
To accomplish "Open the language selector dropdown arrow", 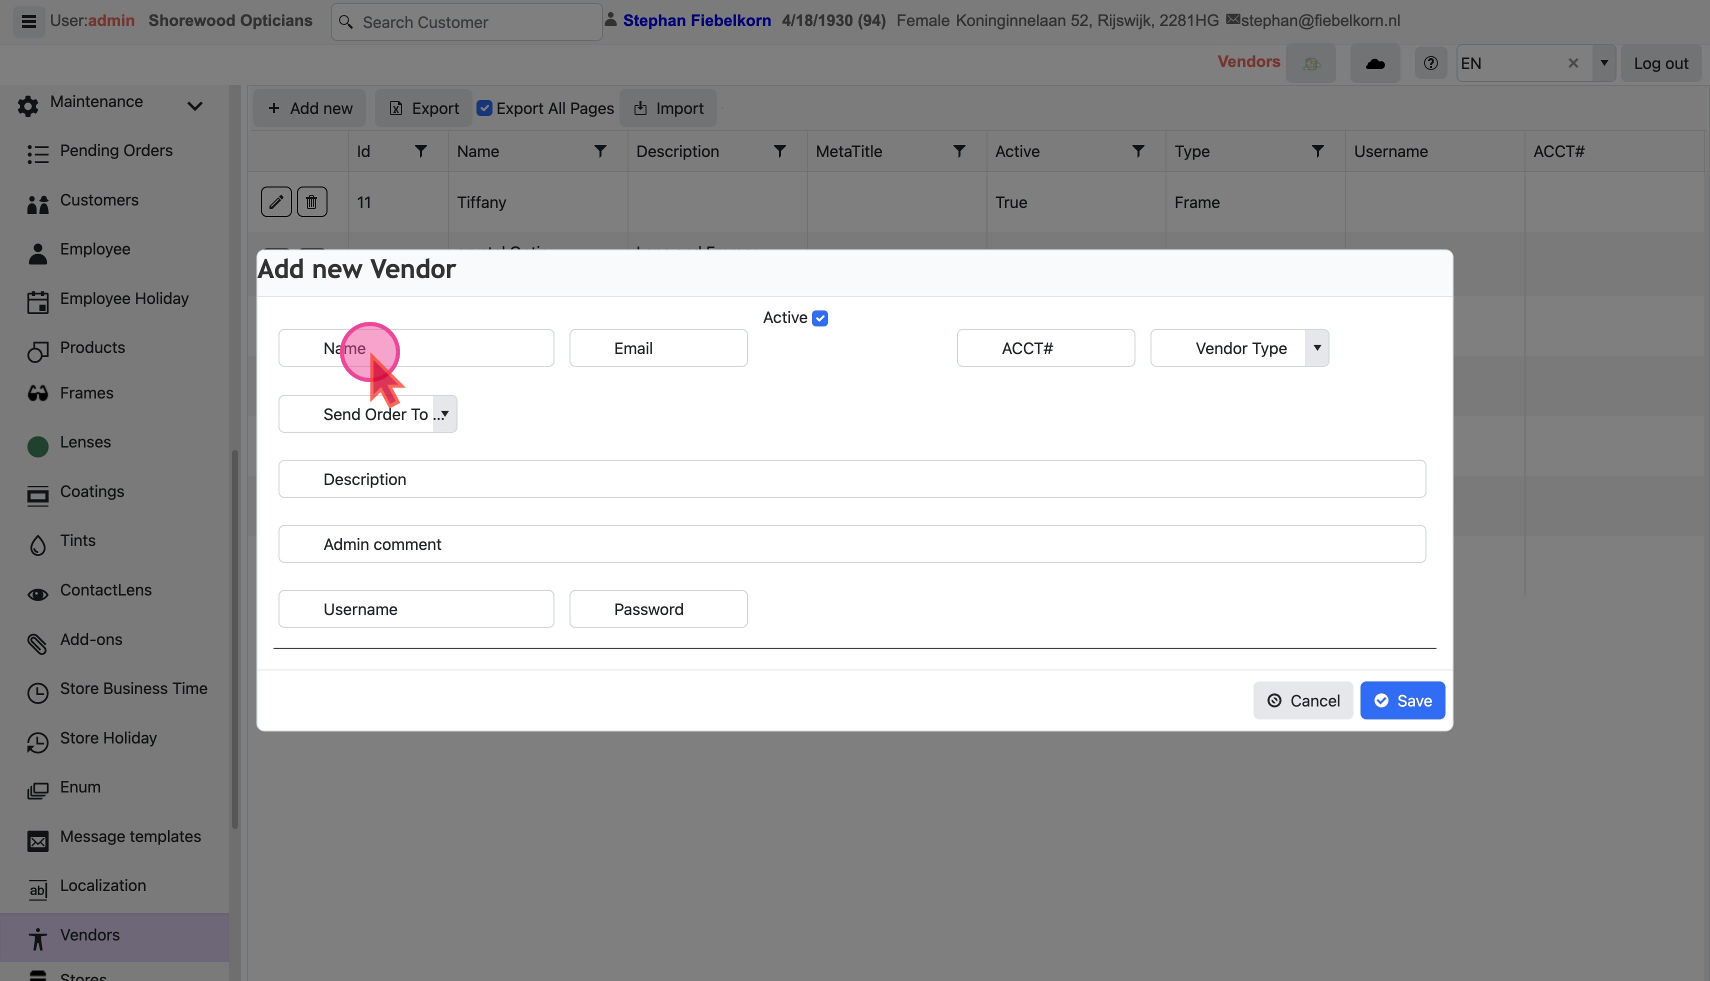I will coord(1604,63).
